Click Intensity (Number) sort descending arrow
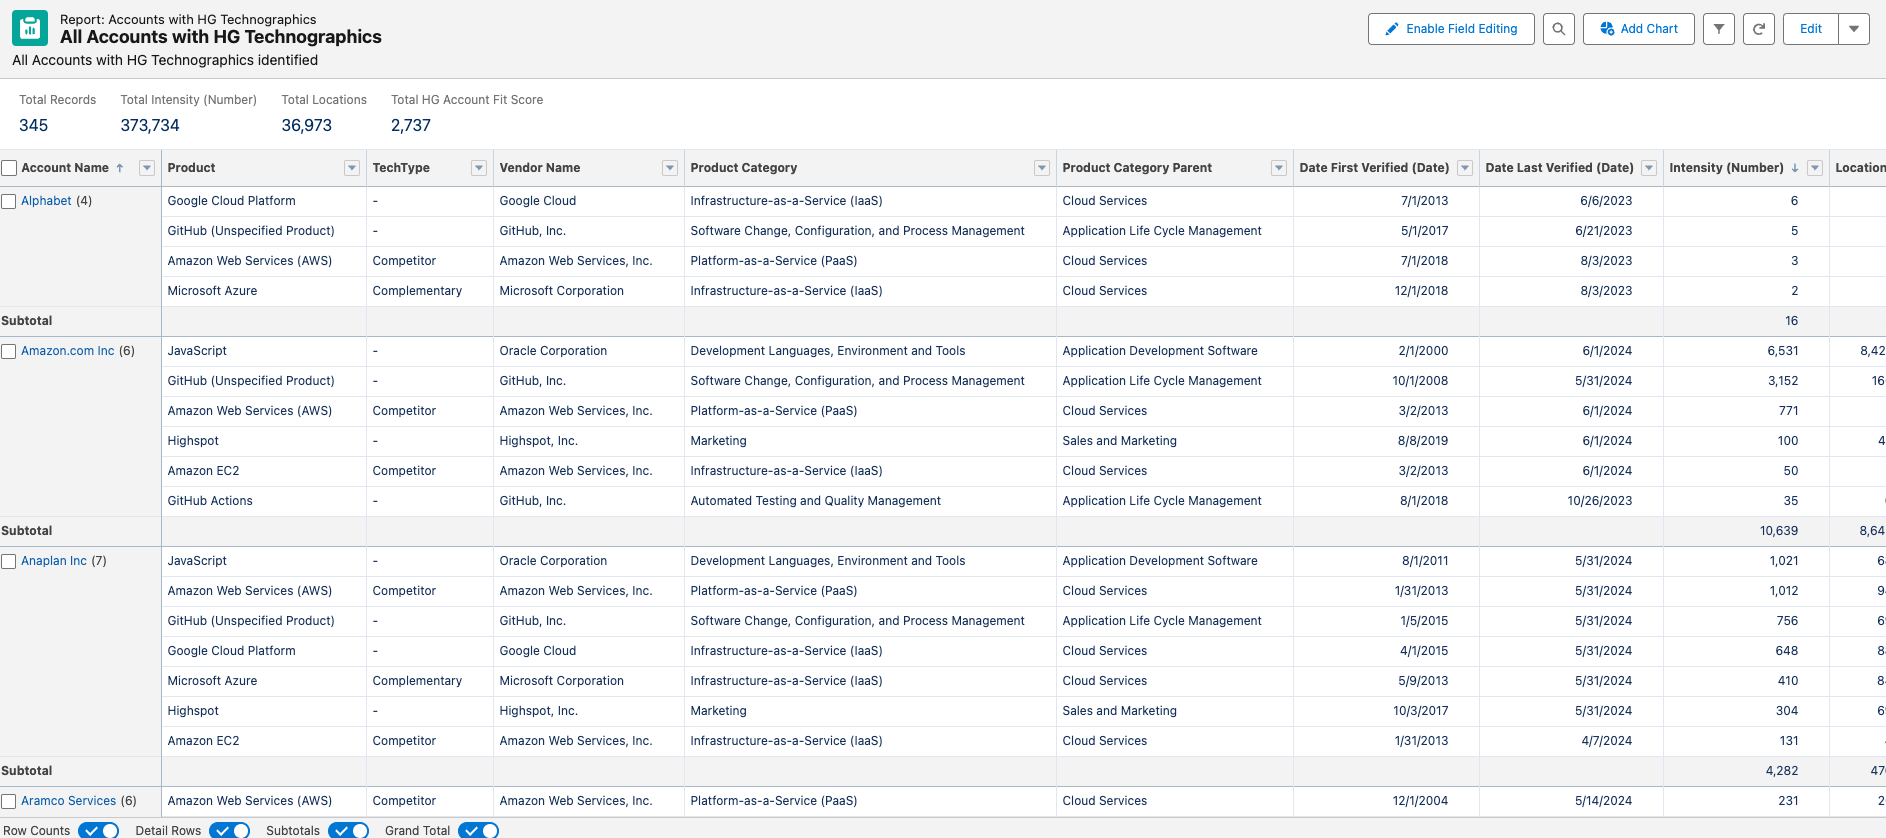Viewport: 1886px width, 838px height. [x=1795, y=168]
